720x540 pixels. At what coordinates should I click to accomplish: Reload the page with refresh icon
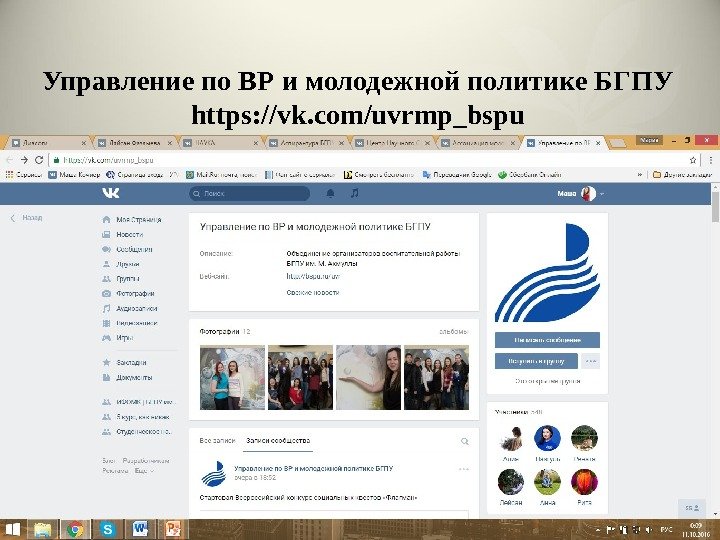(x=39, y=160)
